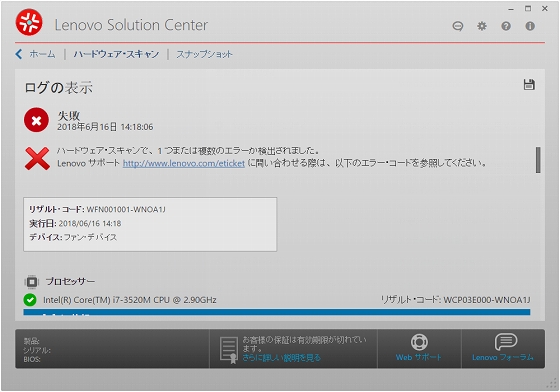Click the Lenovo Solution Center red logo
The height and width of the screenshot is (392, 560).
[29, 22]
